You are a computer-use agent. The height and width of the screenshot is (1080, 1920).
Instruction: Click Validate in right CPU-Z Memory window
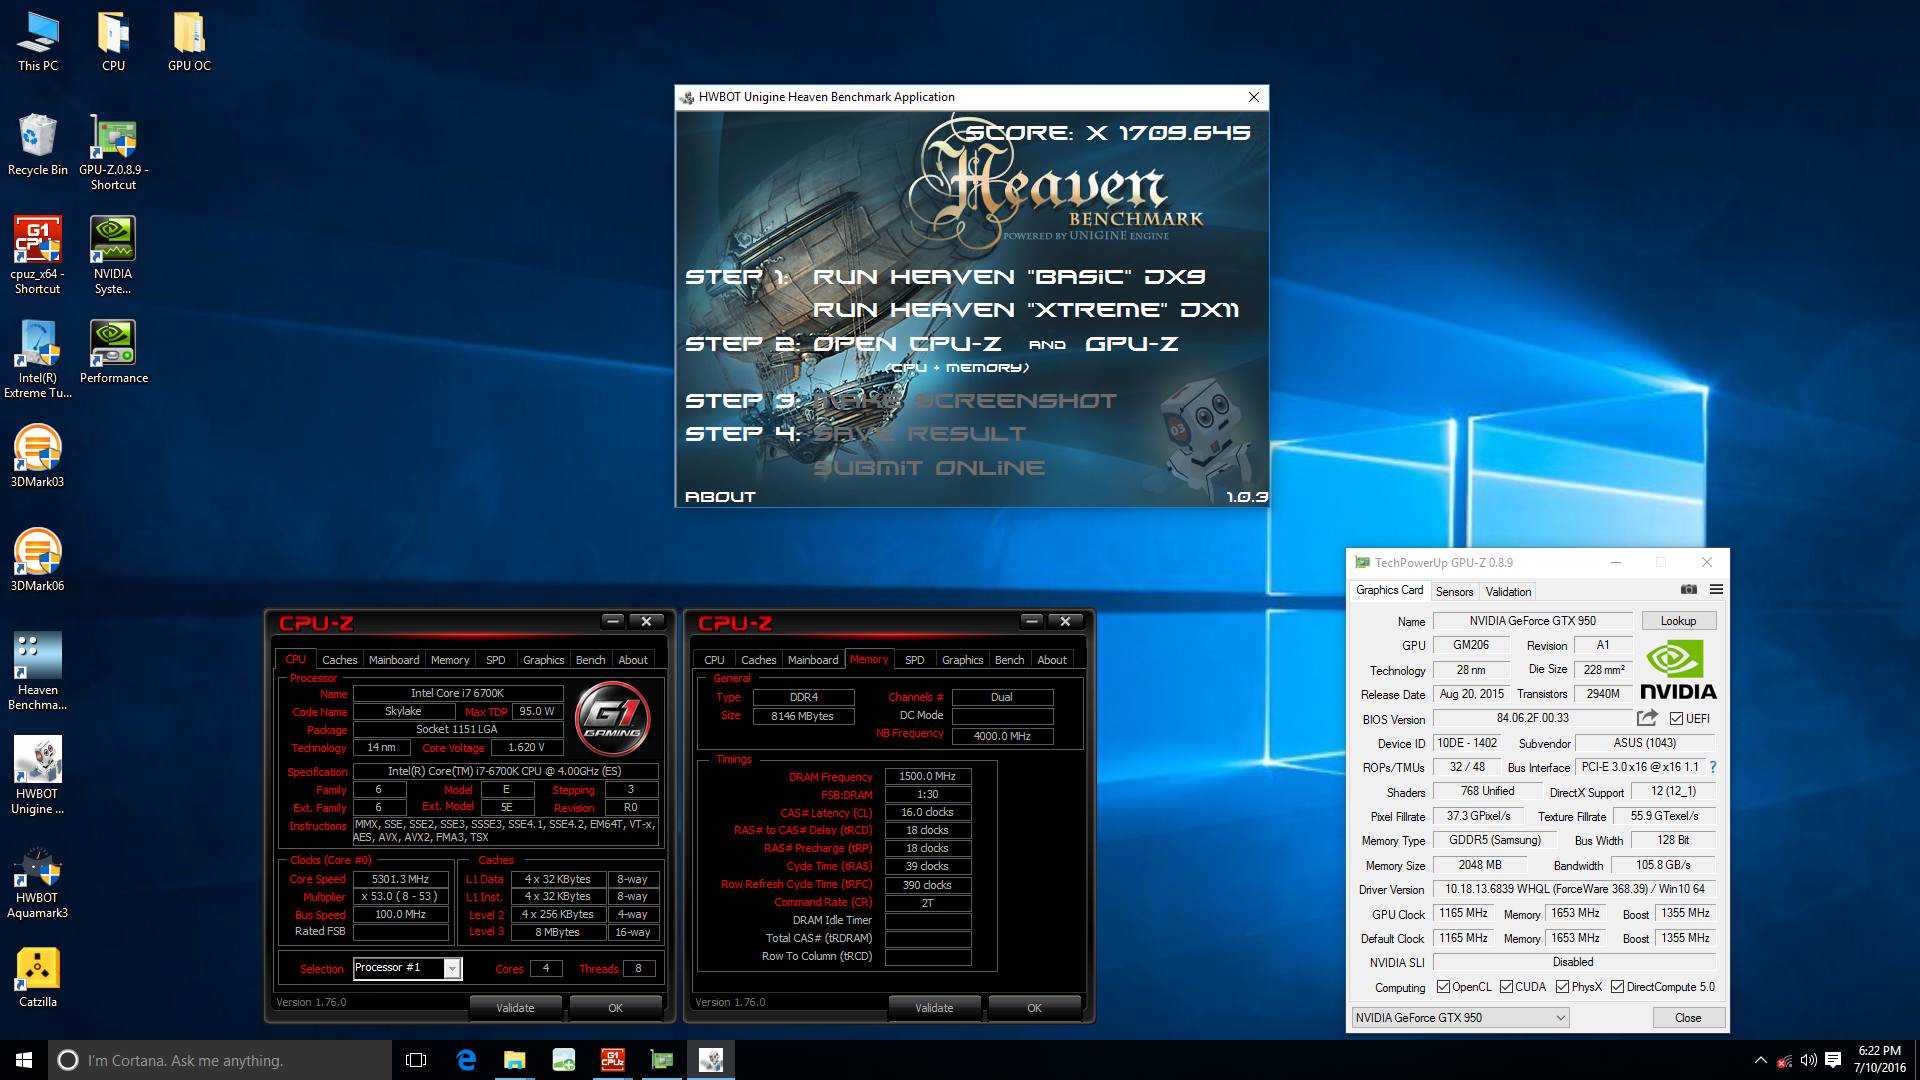click(934, 1008)
